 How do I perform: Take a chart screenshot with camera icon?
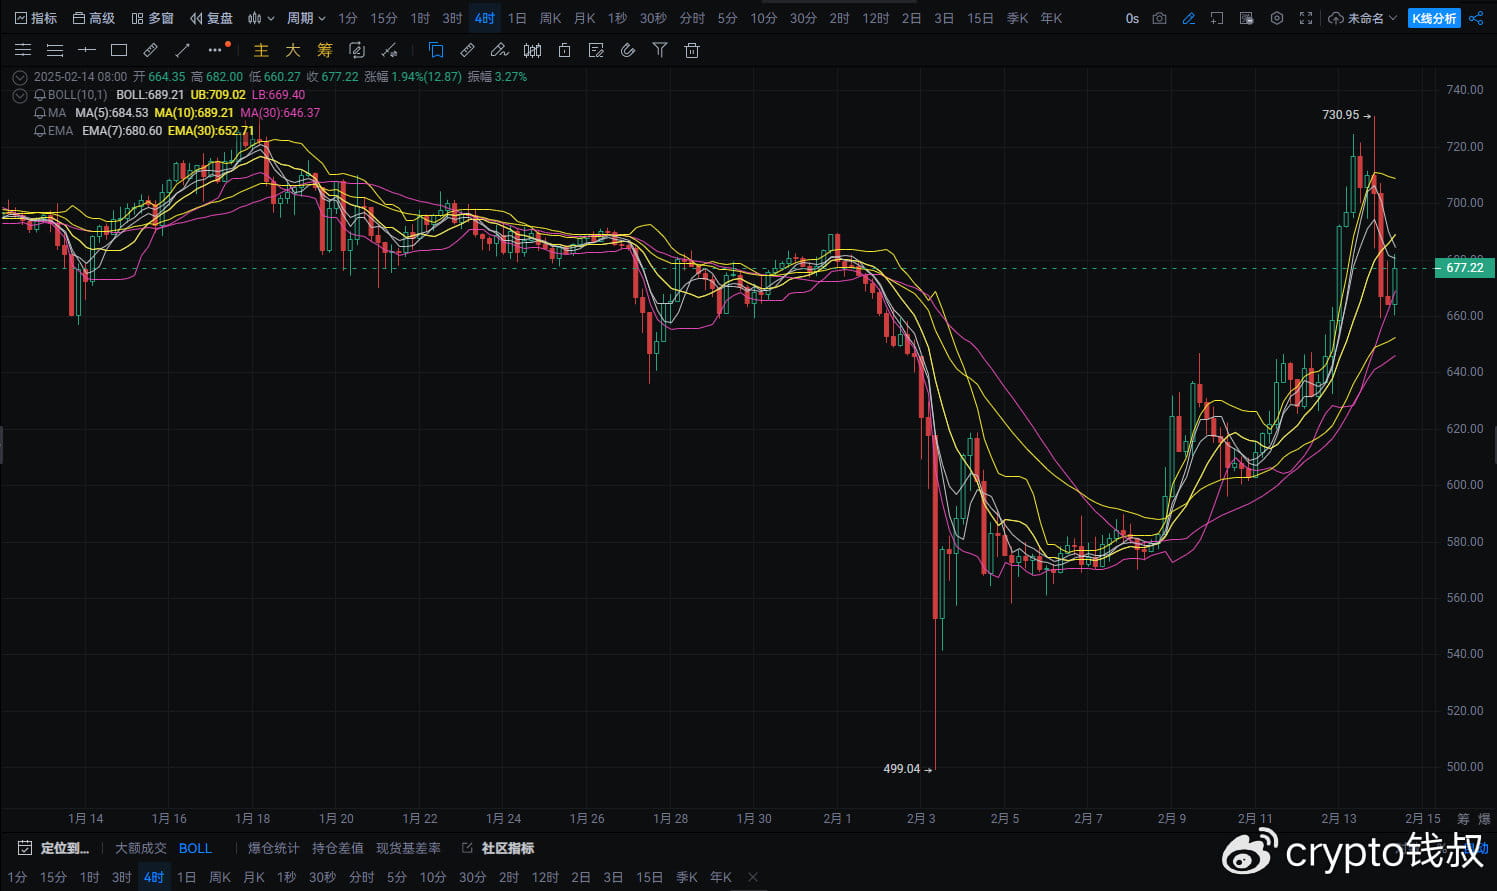[1159, 18]
